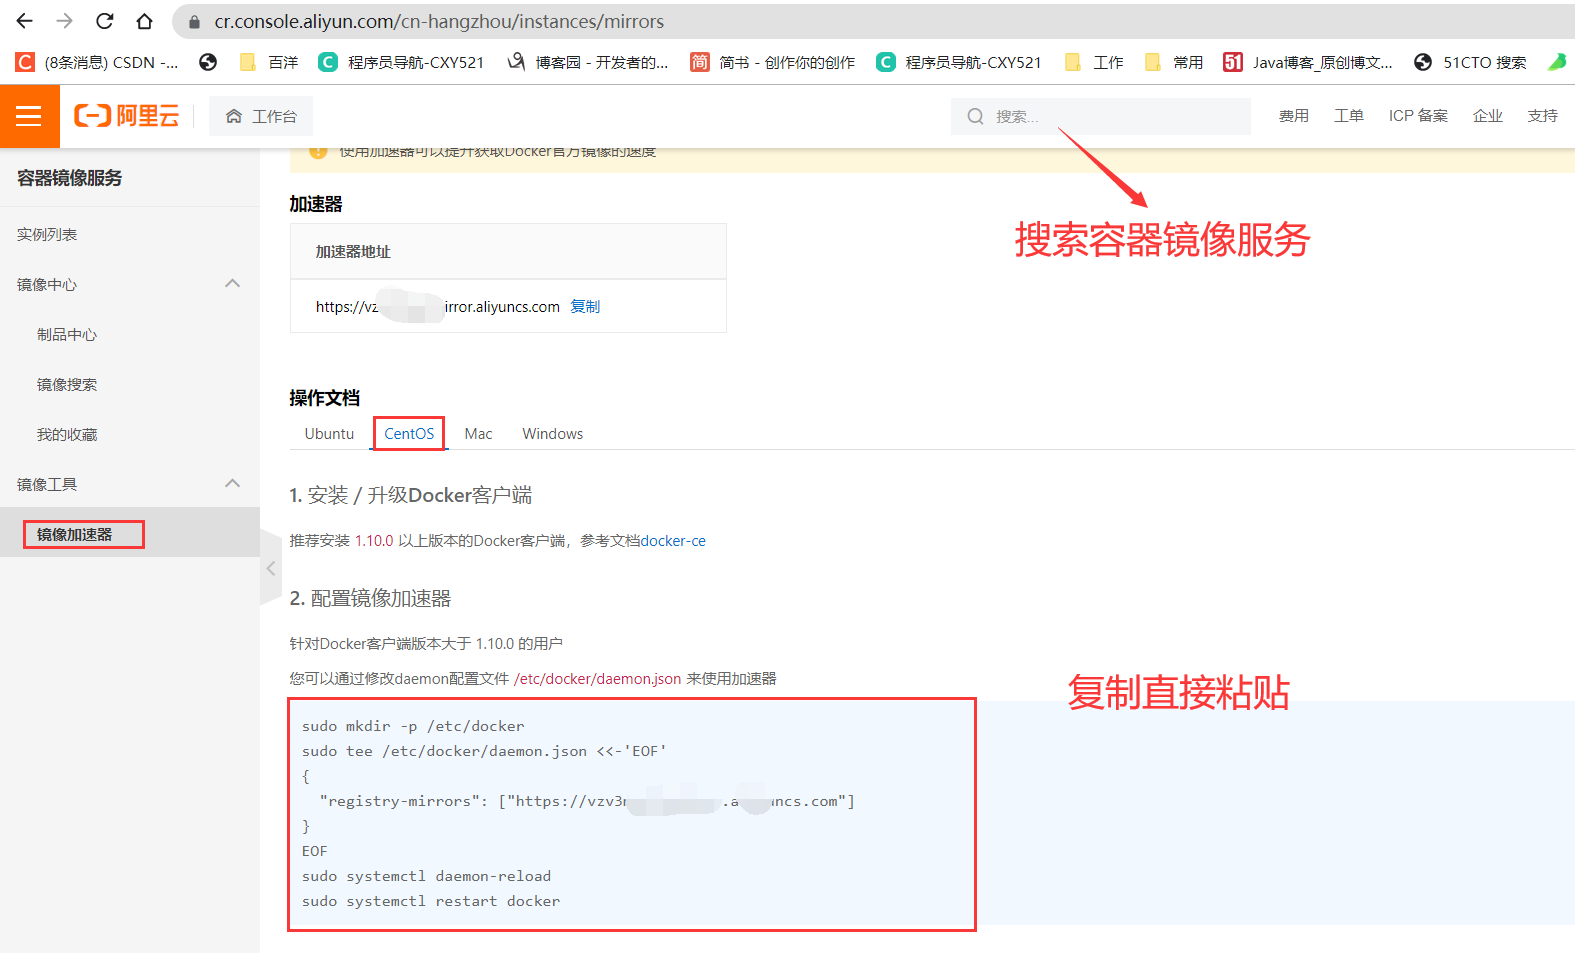1575x953 pixels.
Task: Open second 程序员导航-CXY521 bookmark
Action: coord(959,62)
